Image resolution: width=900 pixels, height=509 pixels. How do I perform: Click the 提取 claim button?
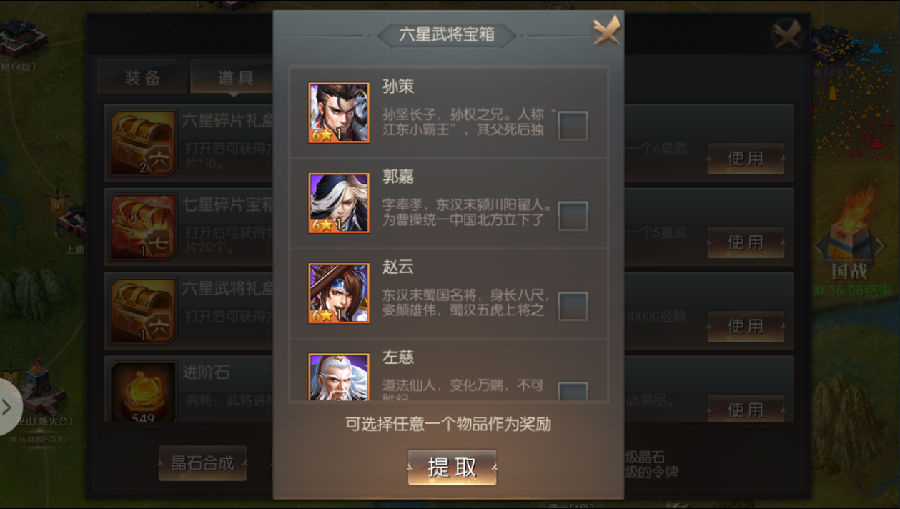coord(452,468)
